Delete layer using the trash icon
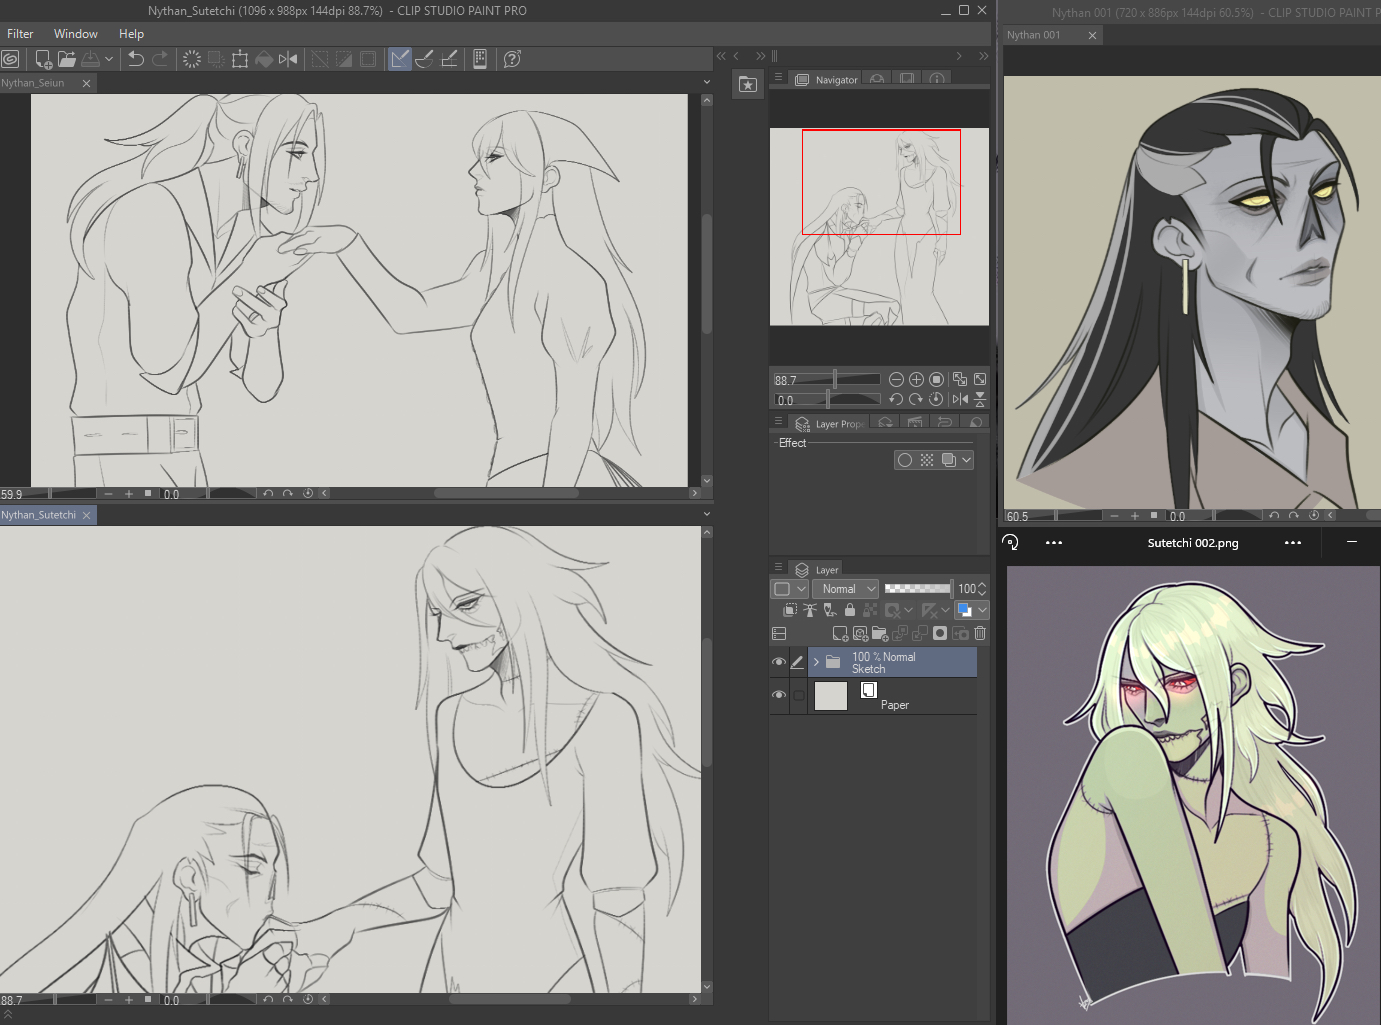 pos(980,633)
